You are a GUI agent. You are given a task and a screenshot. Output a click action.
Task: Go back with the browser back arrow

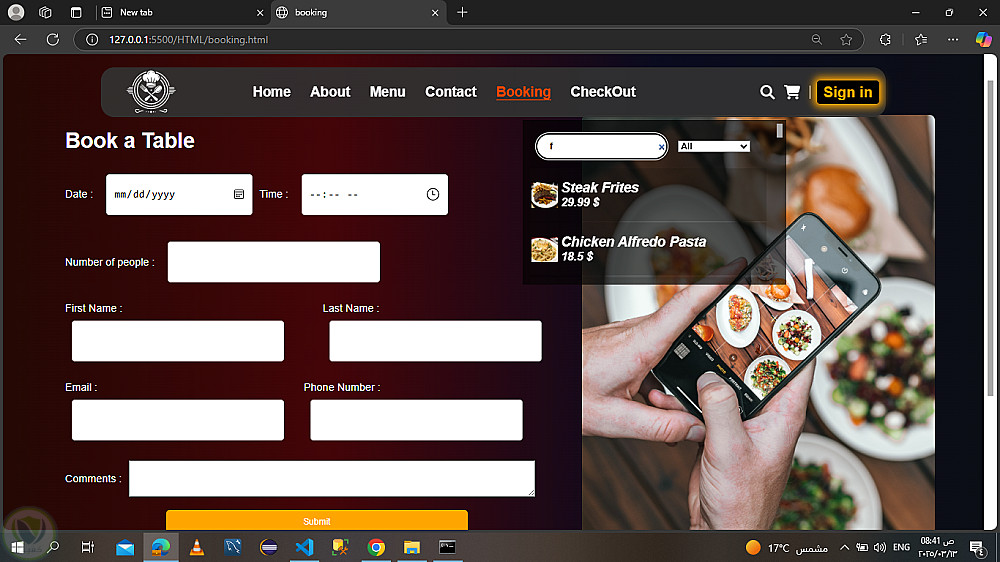coord(20,40)
